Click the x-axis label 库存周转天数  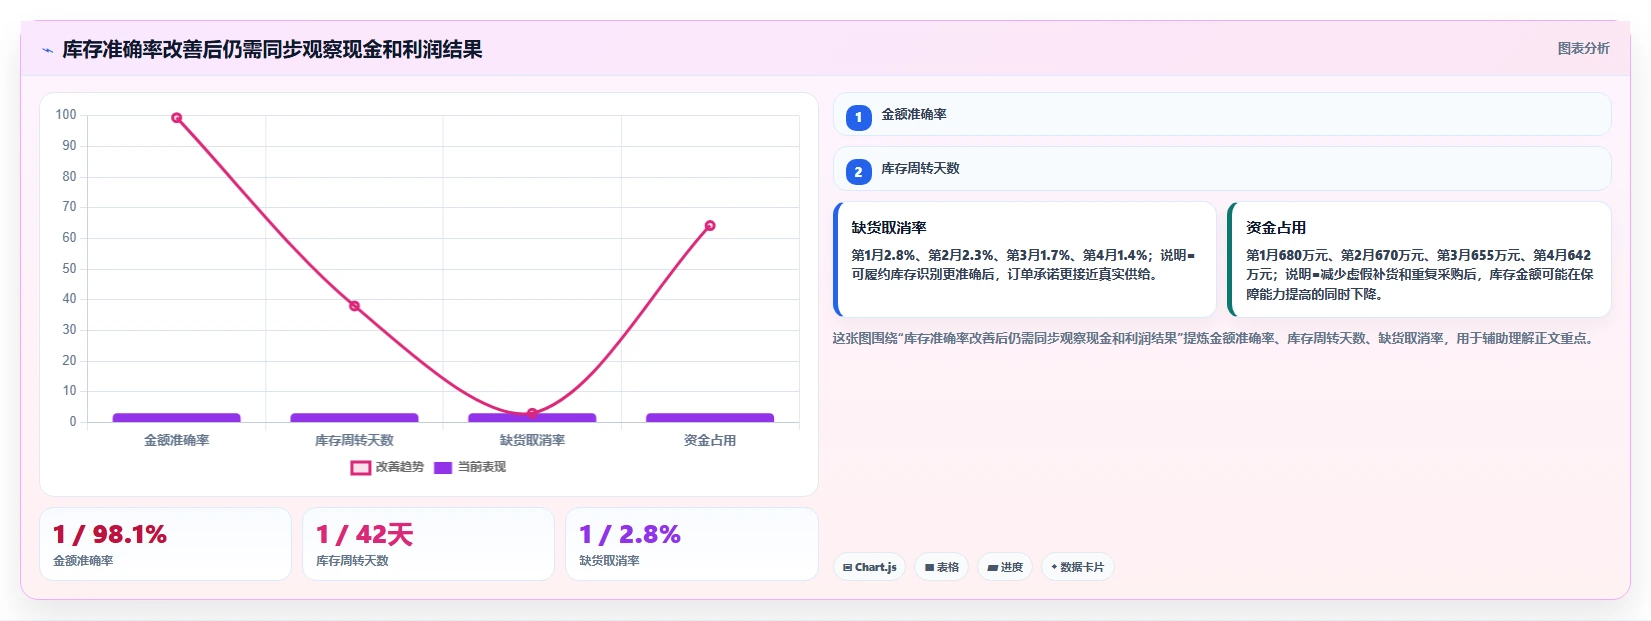(x=354, y=440)
